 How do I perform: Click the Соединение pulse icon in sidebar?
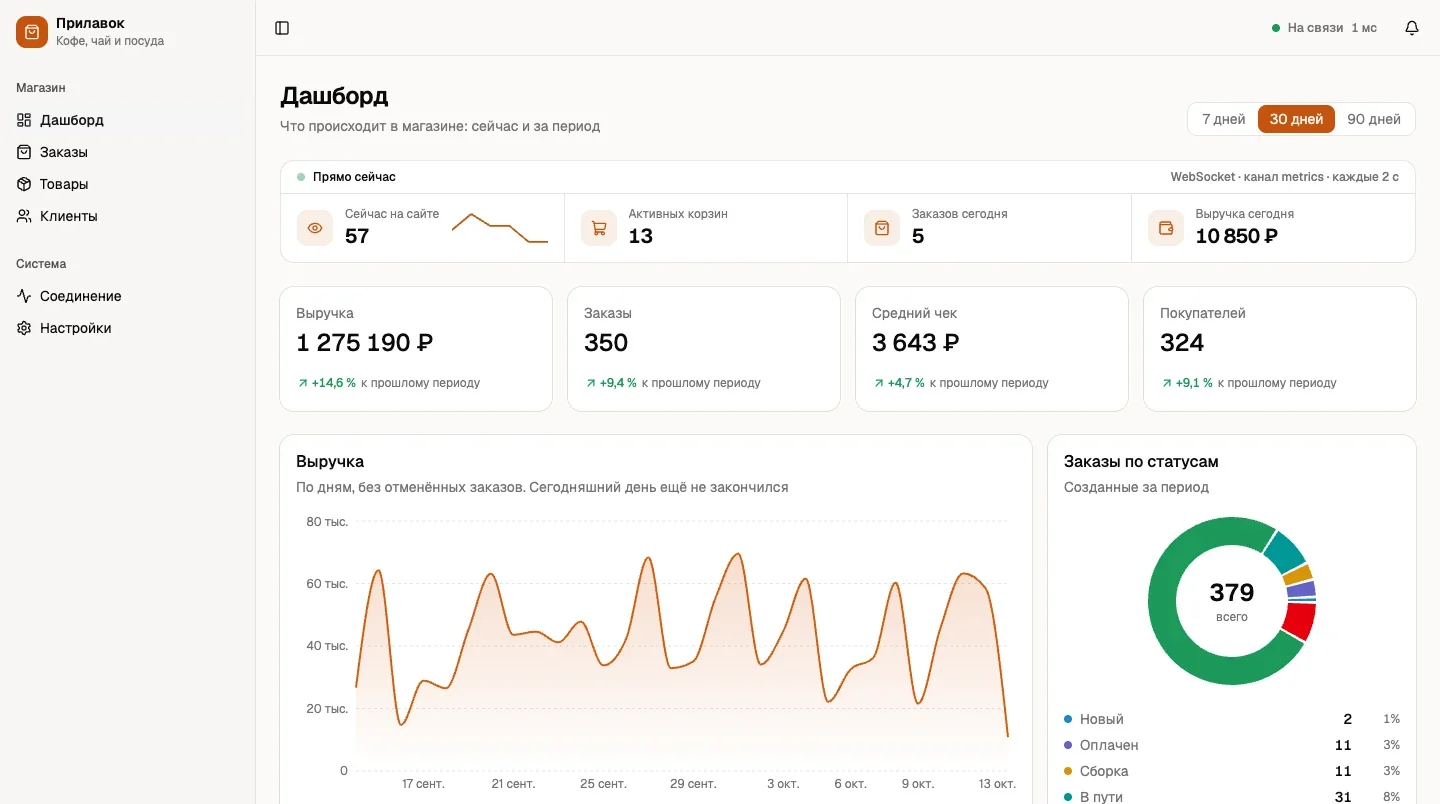point(24,296)
